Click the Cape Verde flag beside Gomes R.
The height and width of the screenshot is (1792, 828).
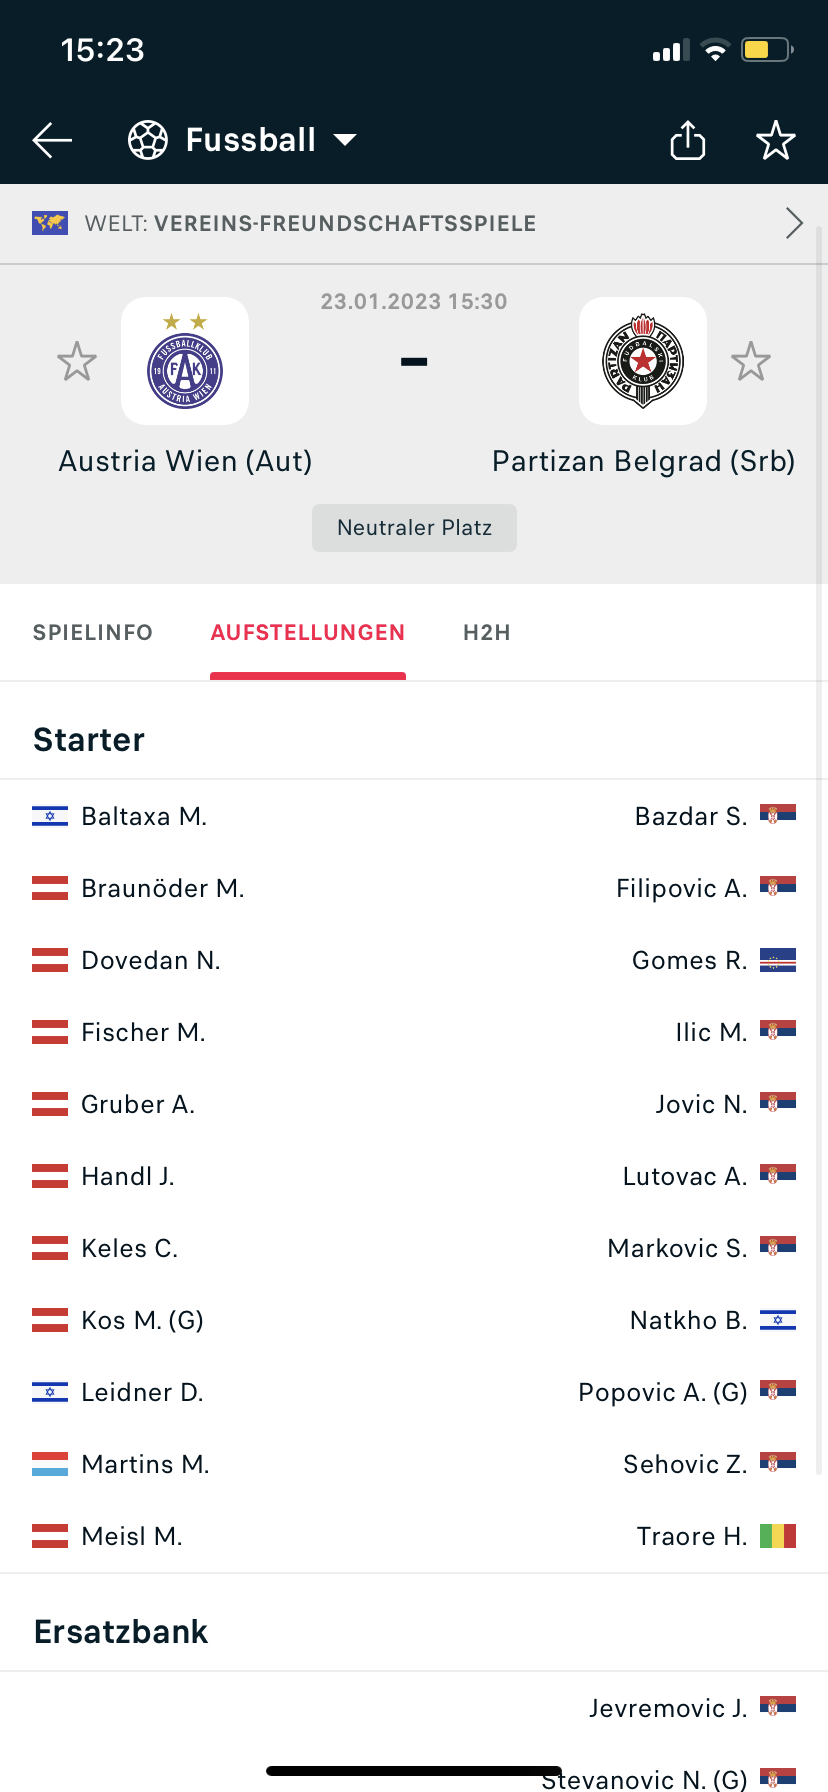[x=778, y=960]
